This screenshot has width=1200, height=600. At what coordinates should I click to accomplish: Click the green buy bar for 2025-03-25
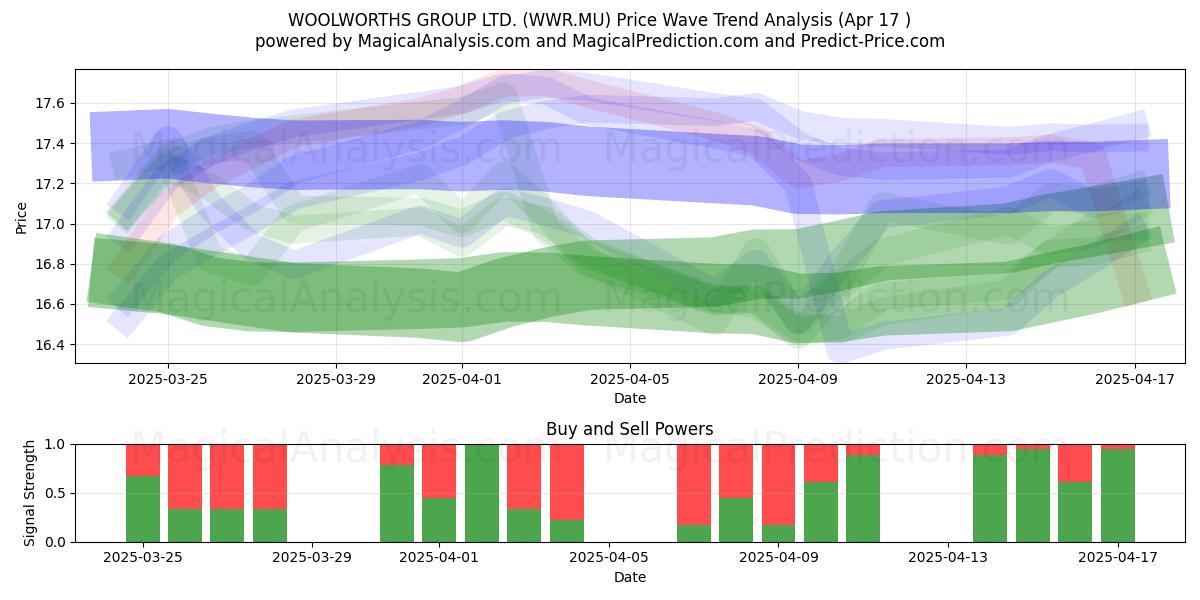[143, 509]
